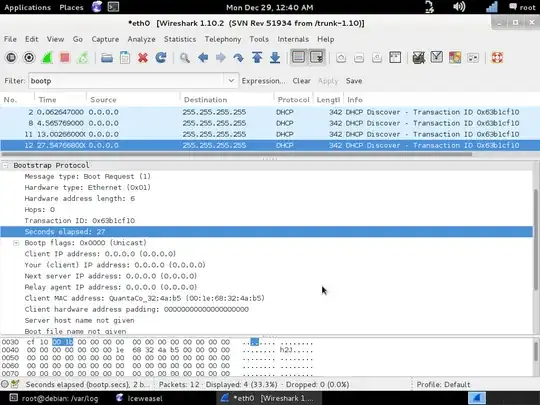
Task: Open the Go menu
Action: (x=77, y=39)
